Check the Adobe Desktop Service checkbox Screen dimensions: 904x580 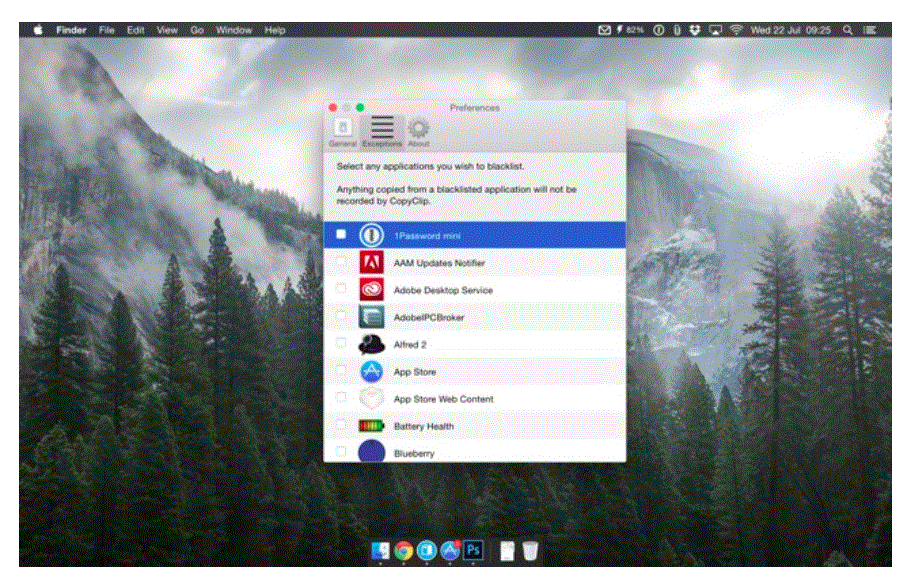click(341, 288)
